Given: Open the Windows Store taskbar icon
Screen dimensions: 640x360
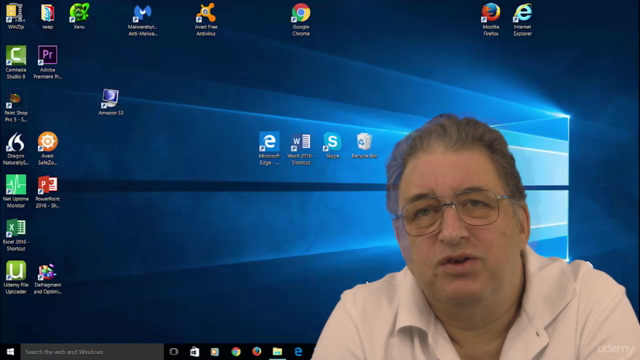Looking at the screenshot, I should 194,351.
